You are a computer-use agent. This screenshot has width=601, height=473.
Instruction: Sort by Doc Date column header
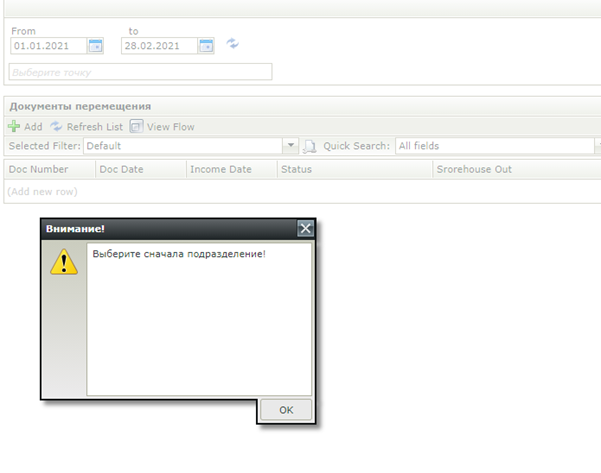141,169
